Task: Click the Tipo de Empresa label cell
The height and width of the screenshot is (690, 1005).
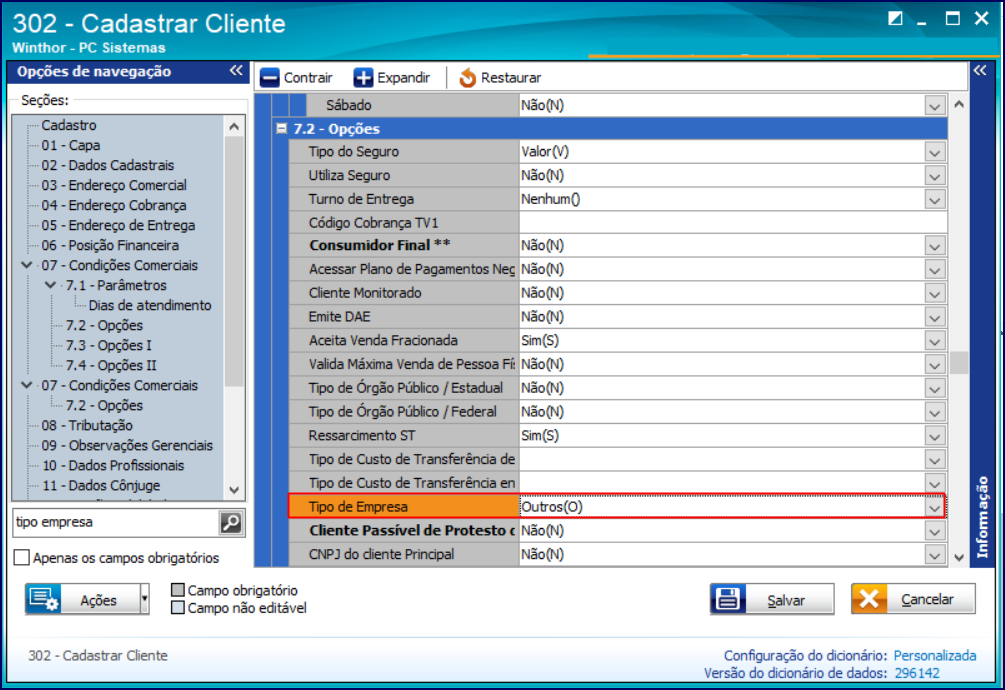Action: [x=404, y=507]
